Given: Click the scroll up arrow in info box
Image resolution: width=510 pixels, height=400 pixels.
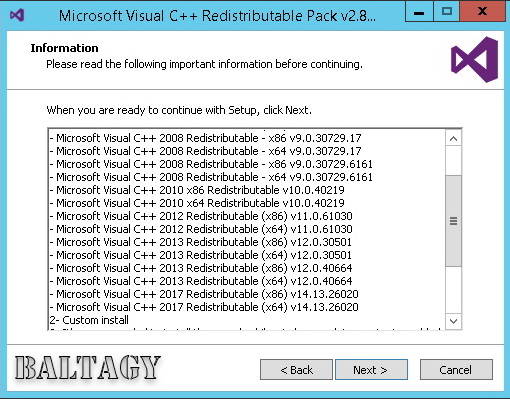Looking at the screenshot, I should [x=453, y=139].
